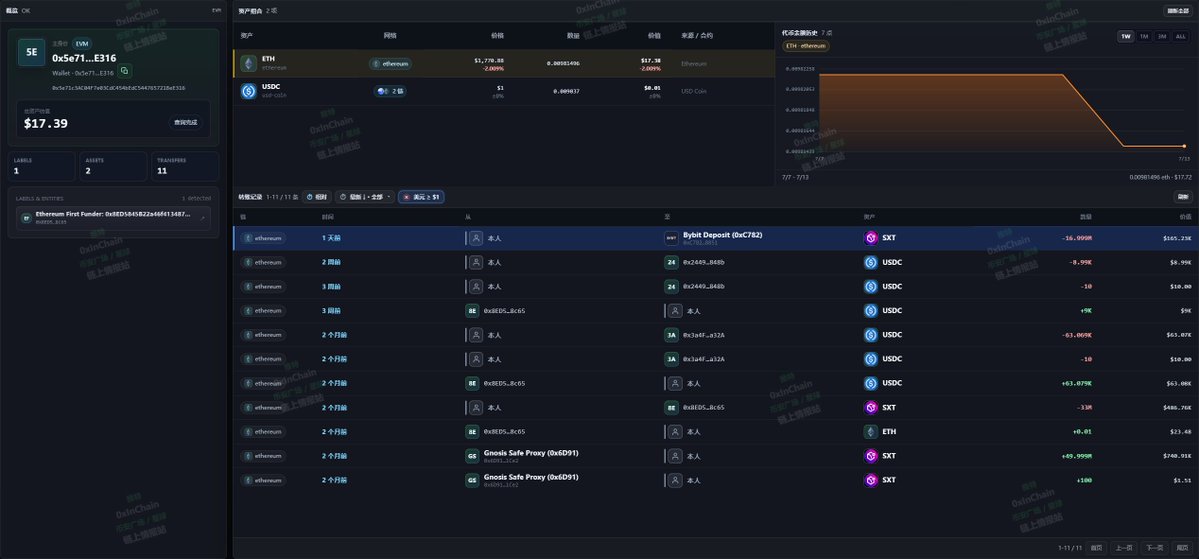The image size is (1199, 559).
Task: Click the 8E recipient avatar in -33M row
Action: [x=671, y=408]
